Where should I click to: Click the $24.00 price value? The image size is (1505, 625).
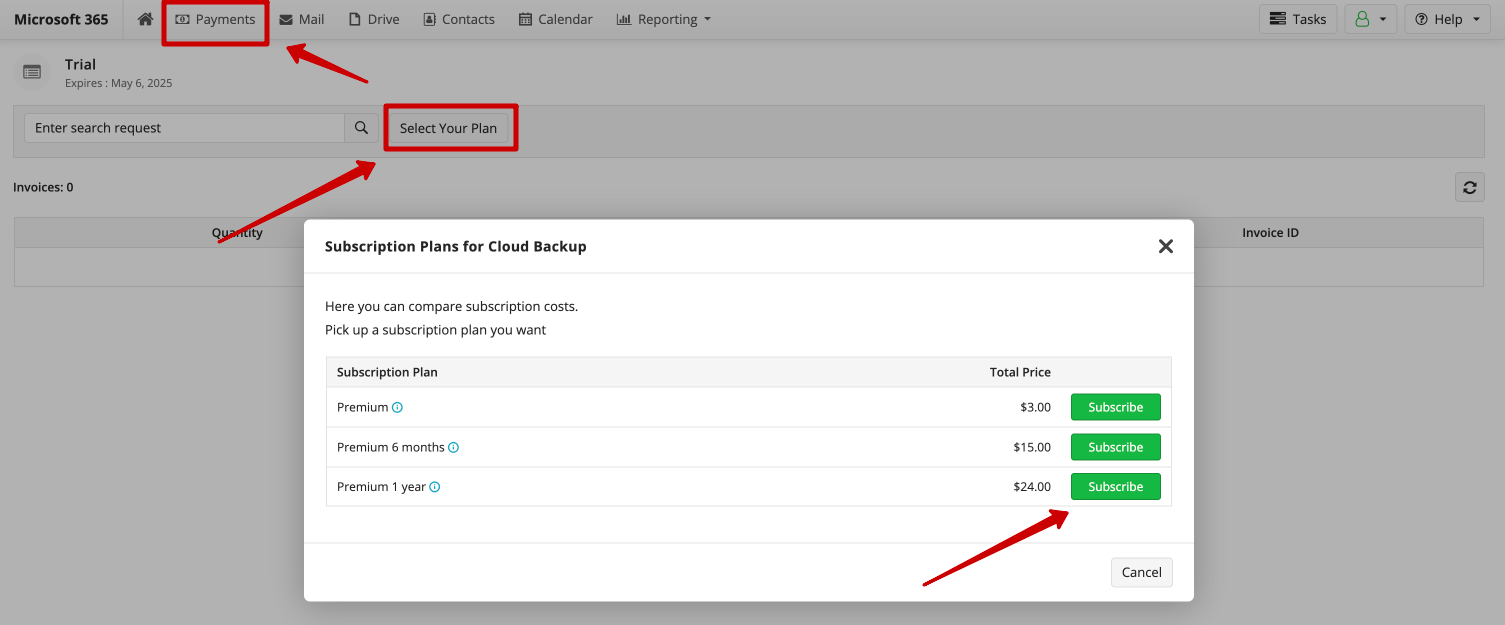tap(1032, 487)
